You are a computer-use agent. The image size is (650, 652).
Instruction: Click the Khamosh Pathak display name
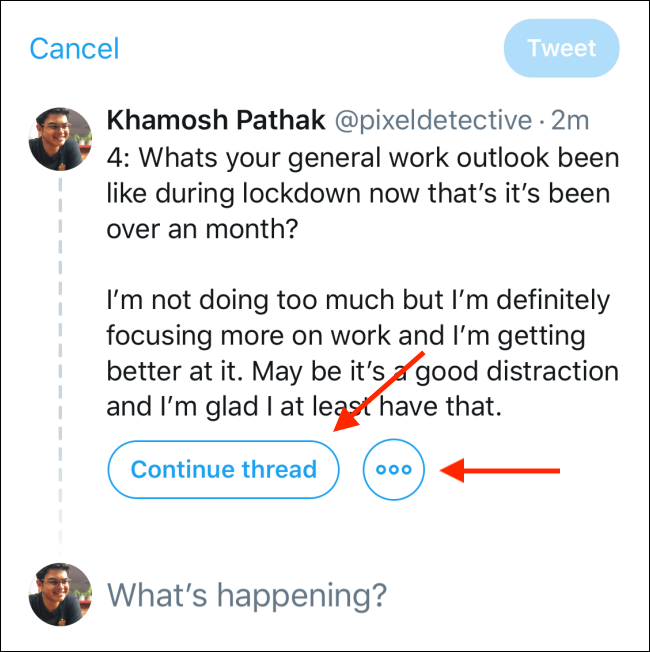[216, 122]
